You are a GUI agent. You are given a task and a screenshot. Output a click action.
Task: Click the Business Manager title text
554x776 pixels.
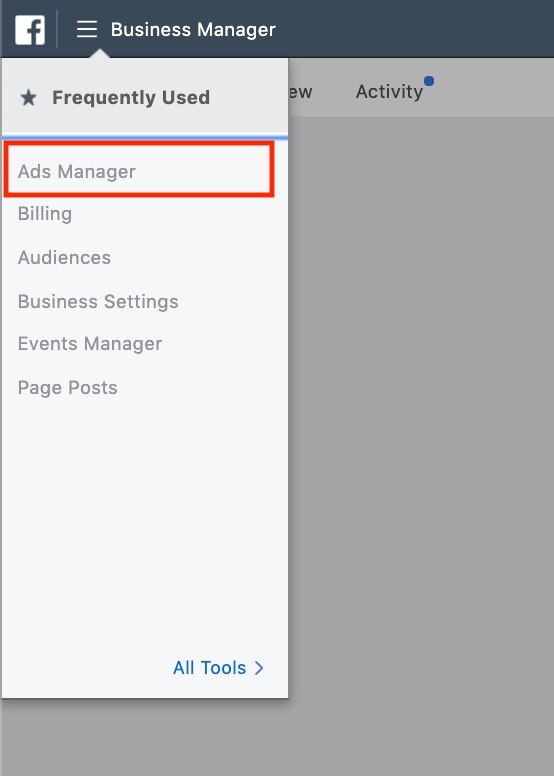point(193,30)
